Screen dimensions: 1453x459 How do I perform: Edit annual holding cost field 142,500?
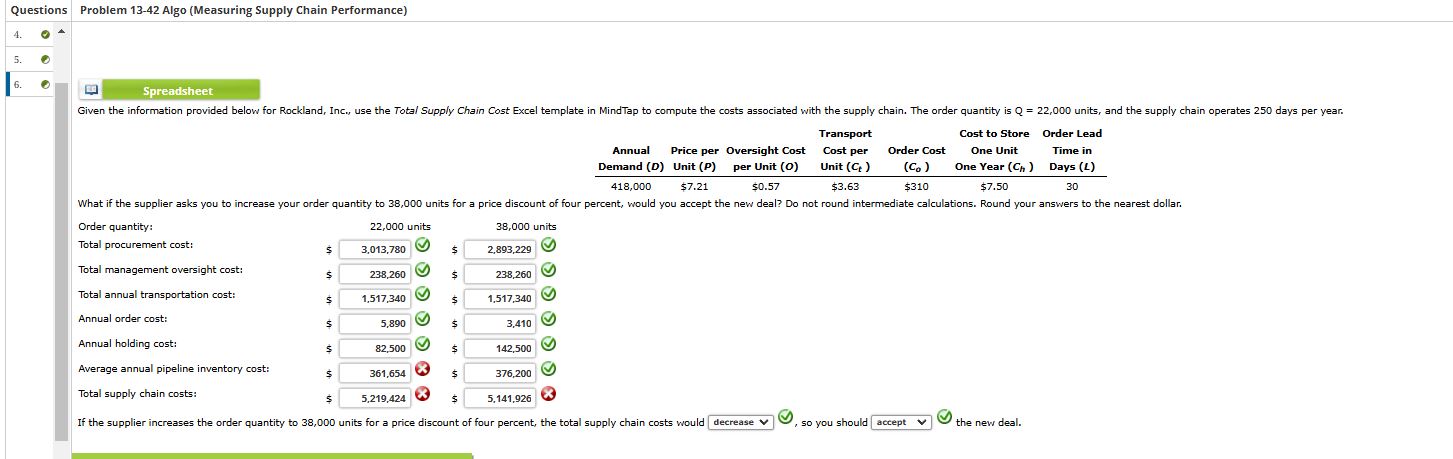(x=499, y=349)
